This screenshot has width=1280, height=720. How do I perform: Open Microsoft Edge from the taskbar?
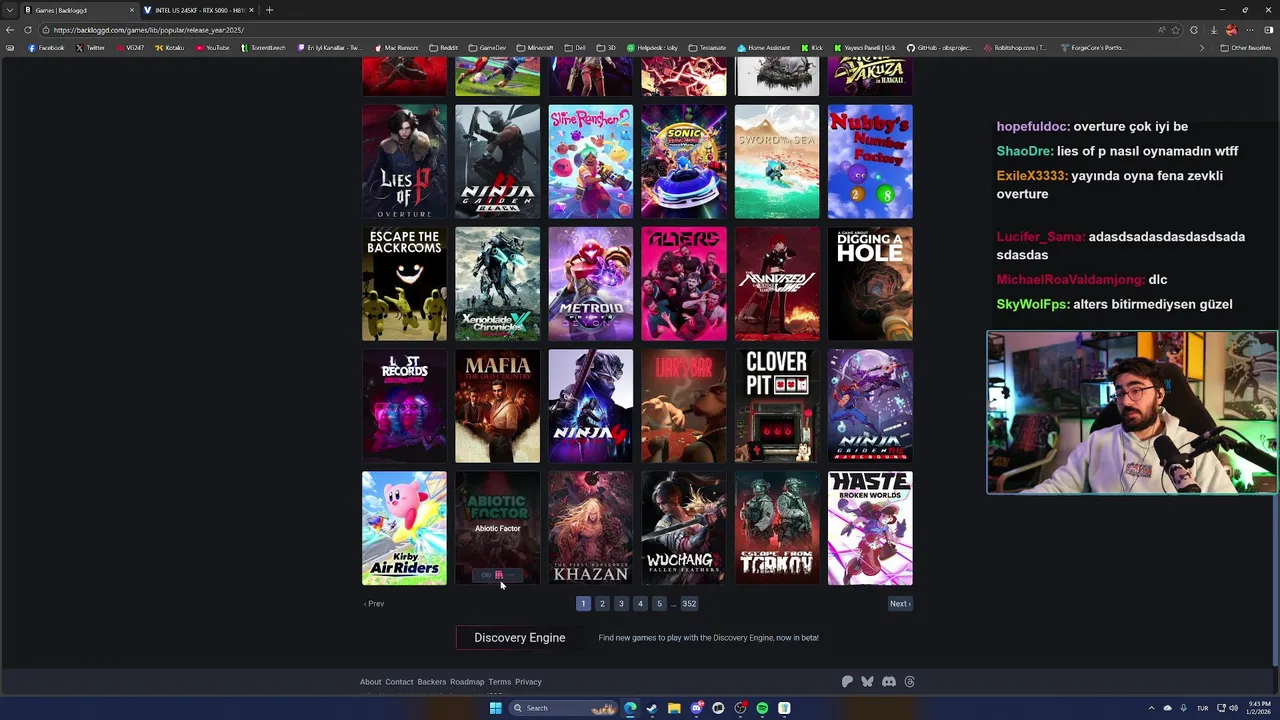tap(630, 708)
